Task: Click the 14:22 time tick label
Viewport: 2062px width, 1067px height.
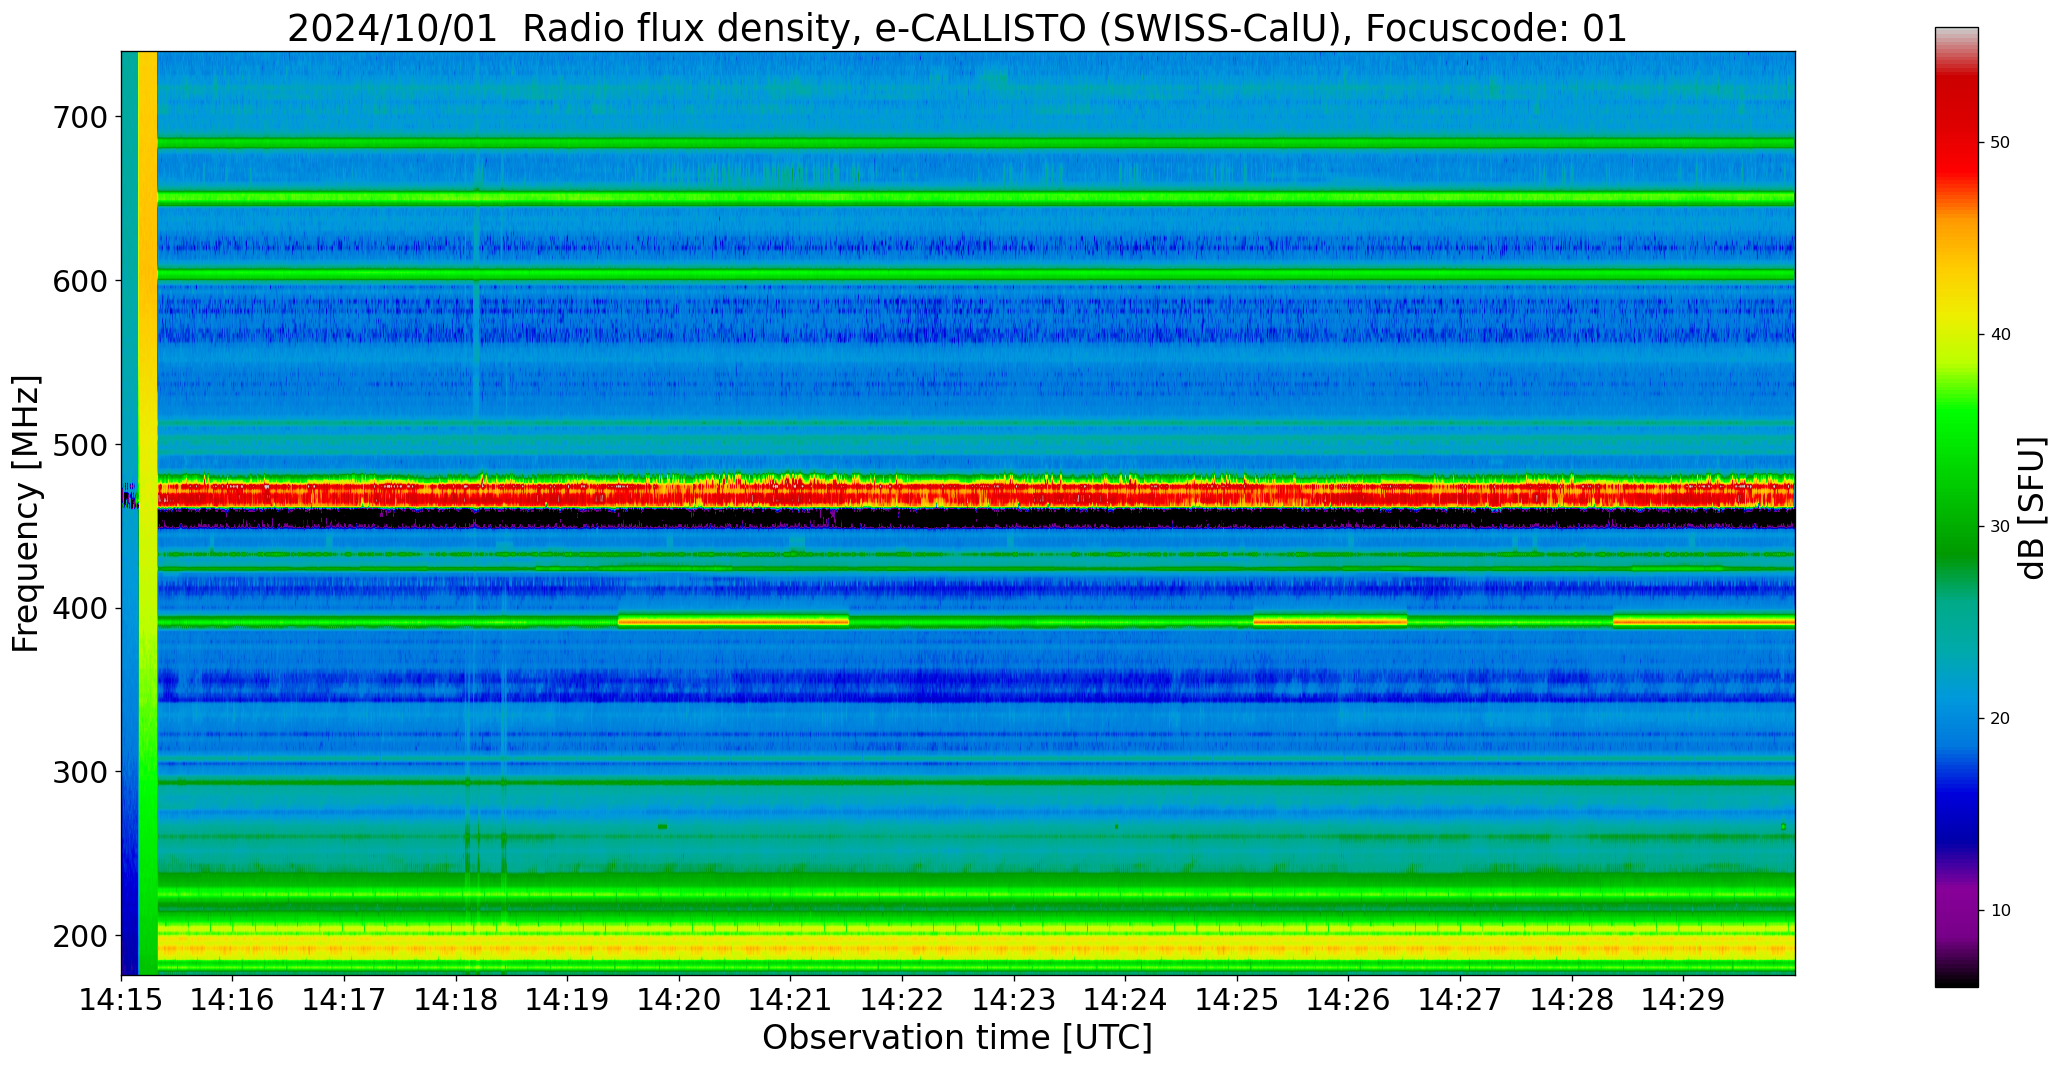Action: coord(902,998)
